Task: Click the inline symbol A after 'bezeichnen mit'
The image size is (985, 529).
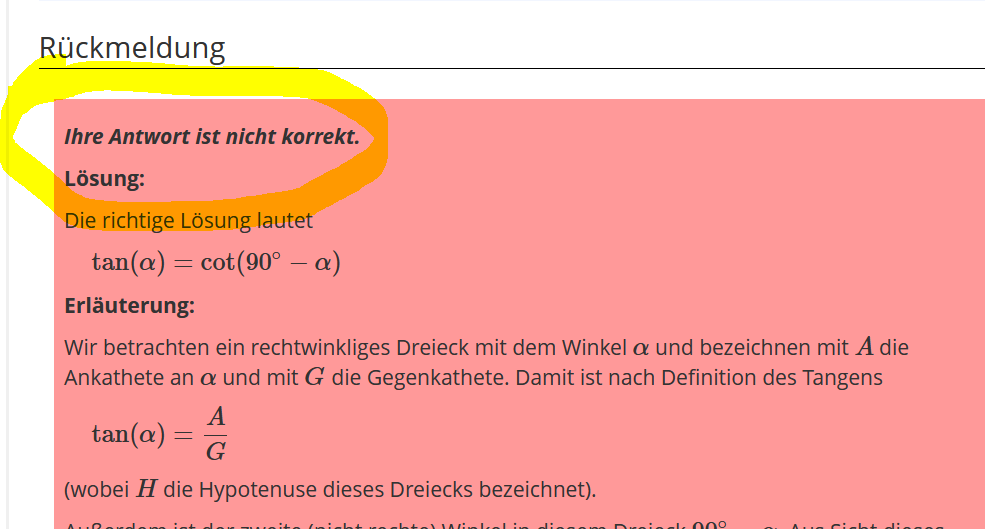Action: (x=865, y=348)
